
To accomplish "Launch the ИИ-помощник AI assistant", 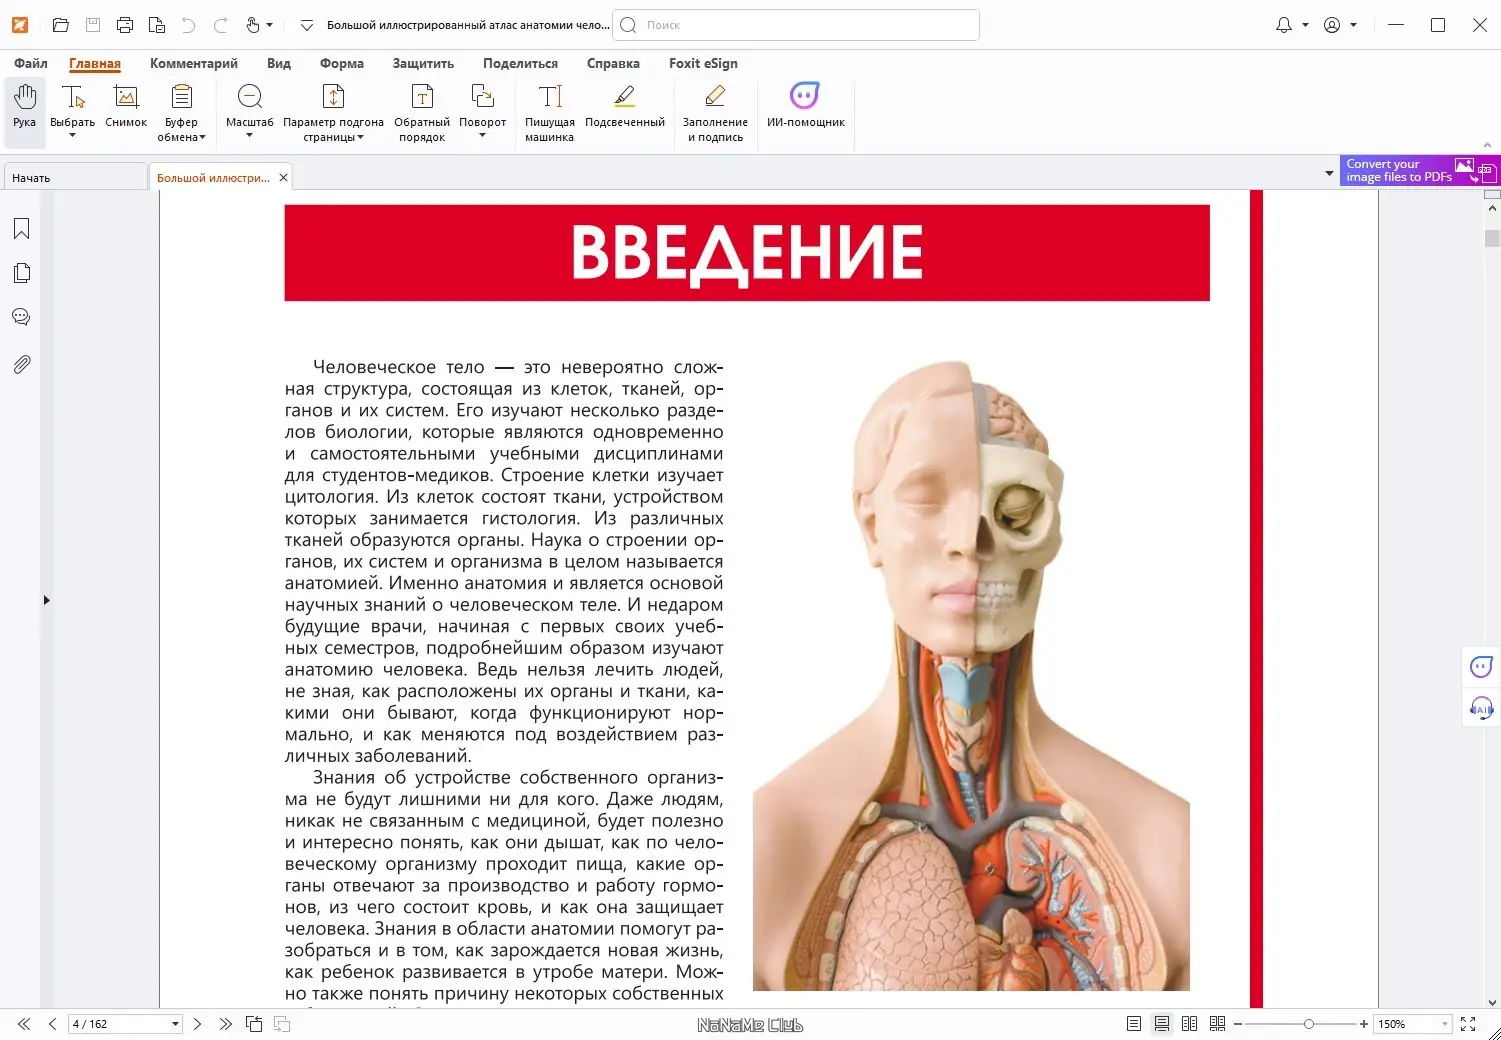I will pyautogui.click(x=806, y=107).
